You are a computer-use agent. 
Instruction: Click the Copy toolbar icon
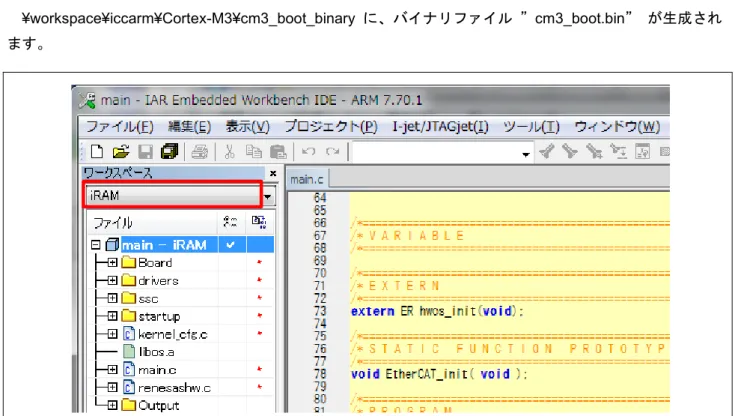click(254, 151)
